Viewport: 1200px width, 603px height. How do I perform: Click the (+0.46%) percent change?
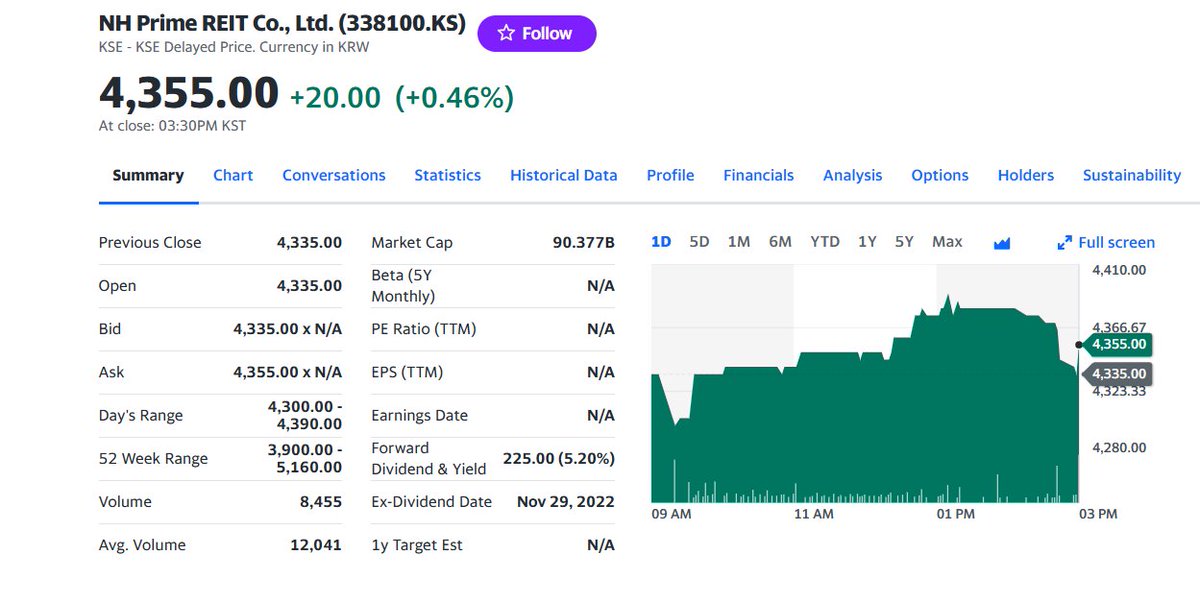pyautogui.click(x=454, y=97)
